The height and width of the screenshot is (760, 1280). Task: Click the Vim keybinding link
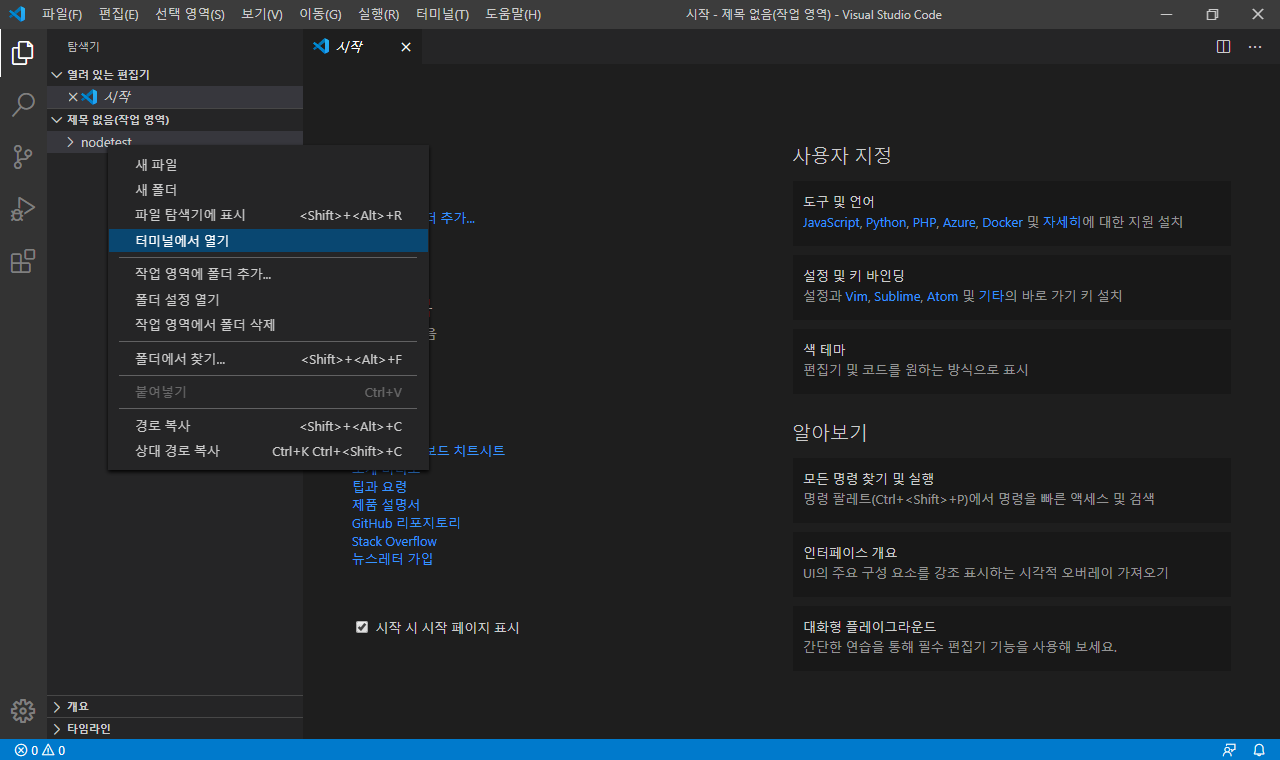[856, 296]
